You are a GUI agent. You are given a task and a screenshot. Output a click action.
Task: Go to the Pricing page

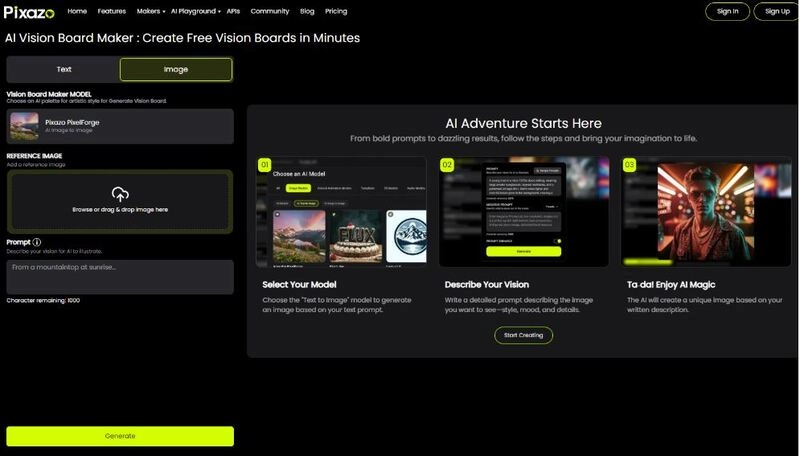(x=336, y=11)
